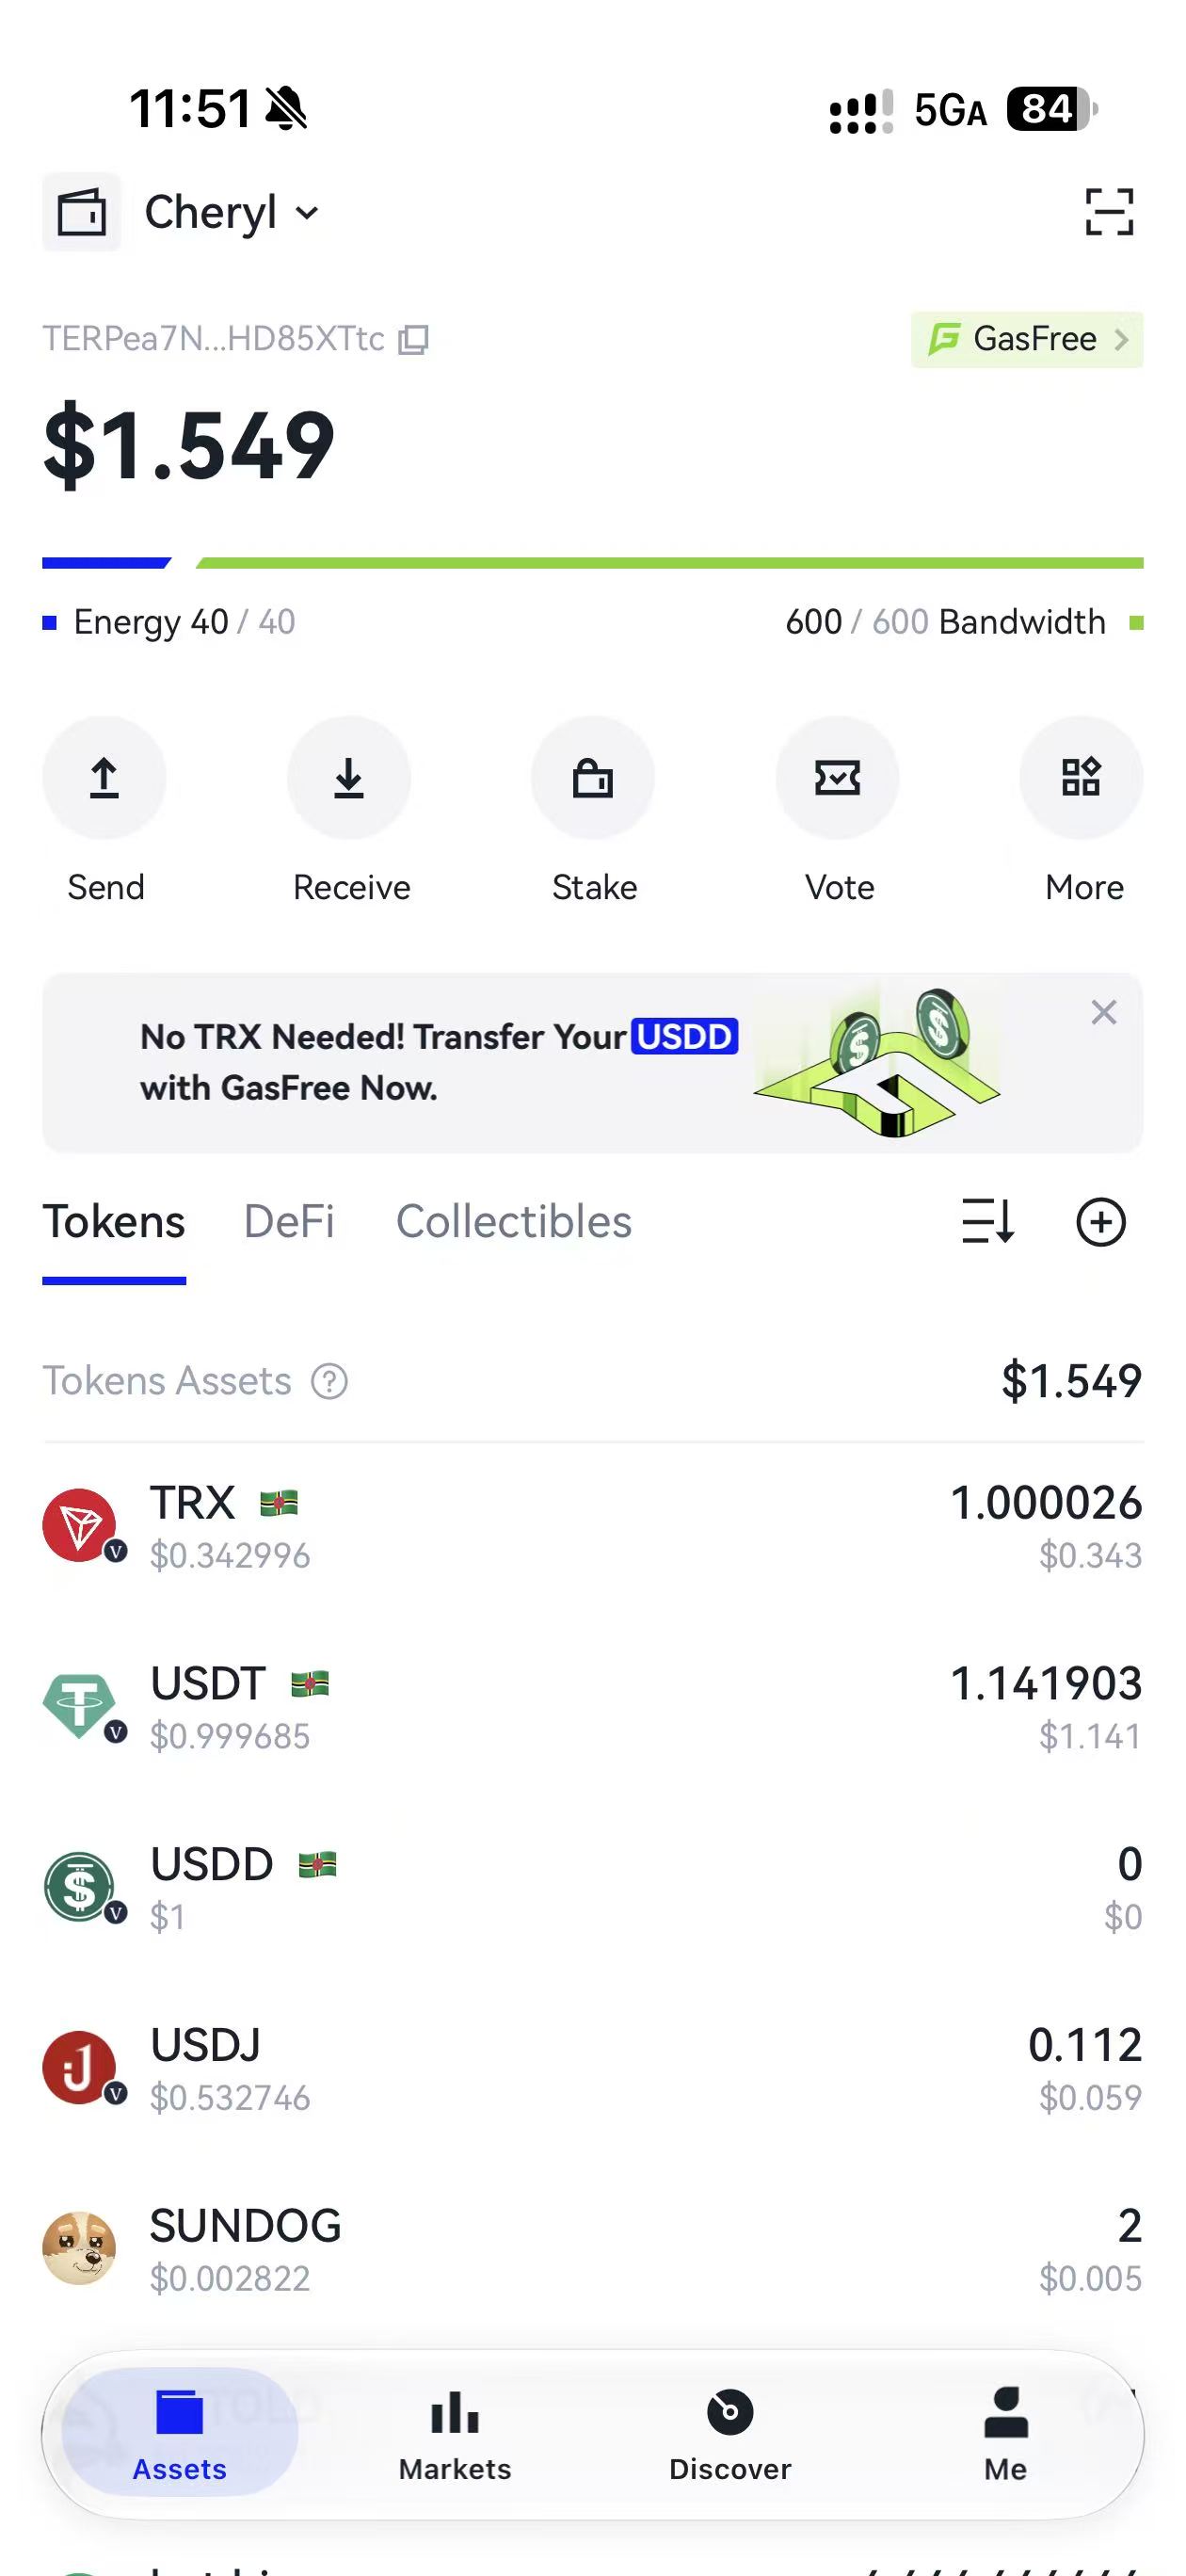Switch to the Collectibles tab
Image resolution: width=1186 pixels, height=2576 pixels.
point(514,1222)
